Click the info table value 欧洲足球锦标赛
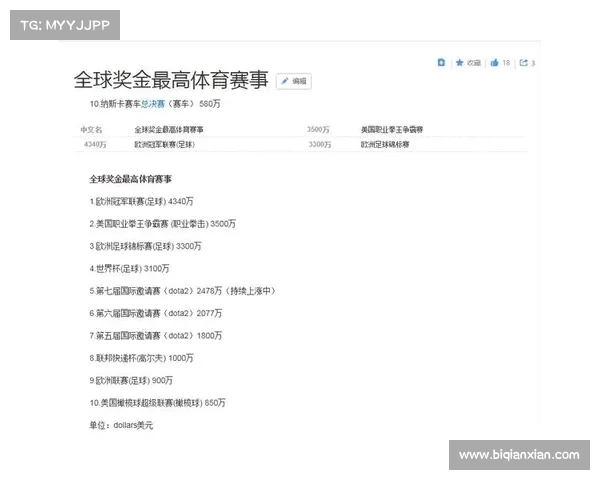Image resolution: width=600 pixels, height=480 pixels. pyautogui.click(x=385, y=144)
